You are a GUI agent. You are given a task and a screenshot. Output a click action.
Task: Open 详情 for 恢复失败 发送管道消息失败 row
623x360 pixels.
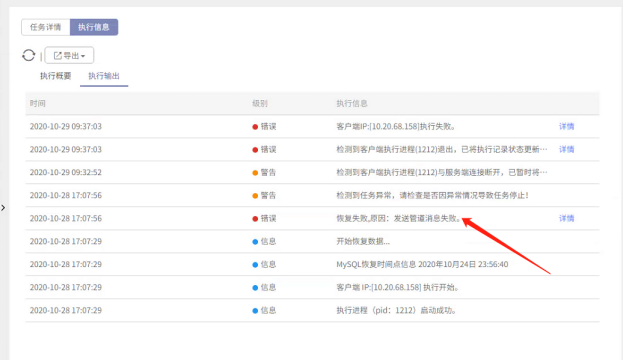tap(567, 218)
